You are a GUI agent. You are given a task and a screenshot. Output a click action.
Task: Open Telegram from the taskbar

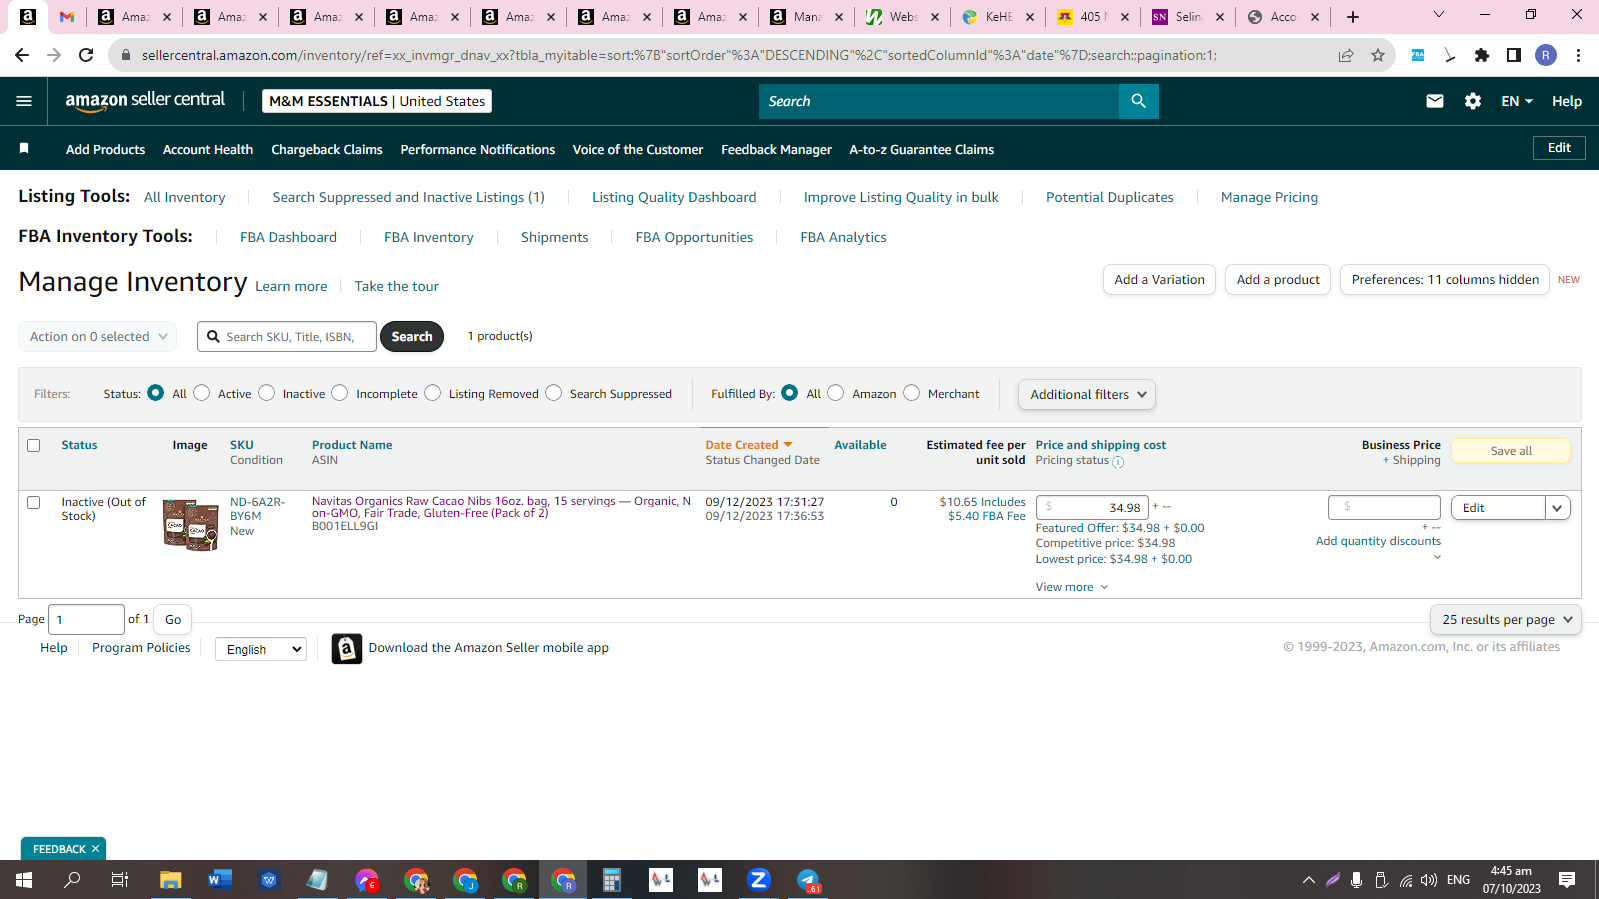(808, 880)
